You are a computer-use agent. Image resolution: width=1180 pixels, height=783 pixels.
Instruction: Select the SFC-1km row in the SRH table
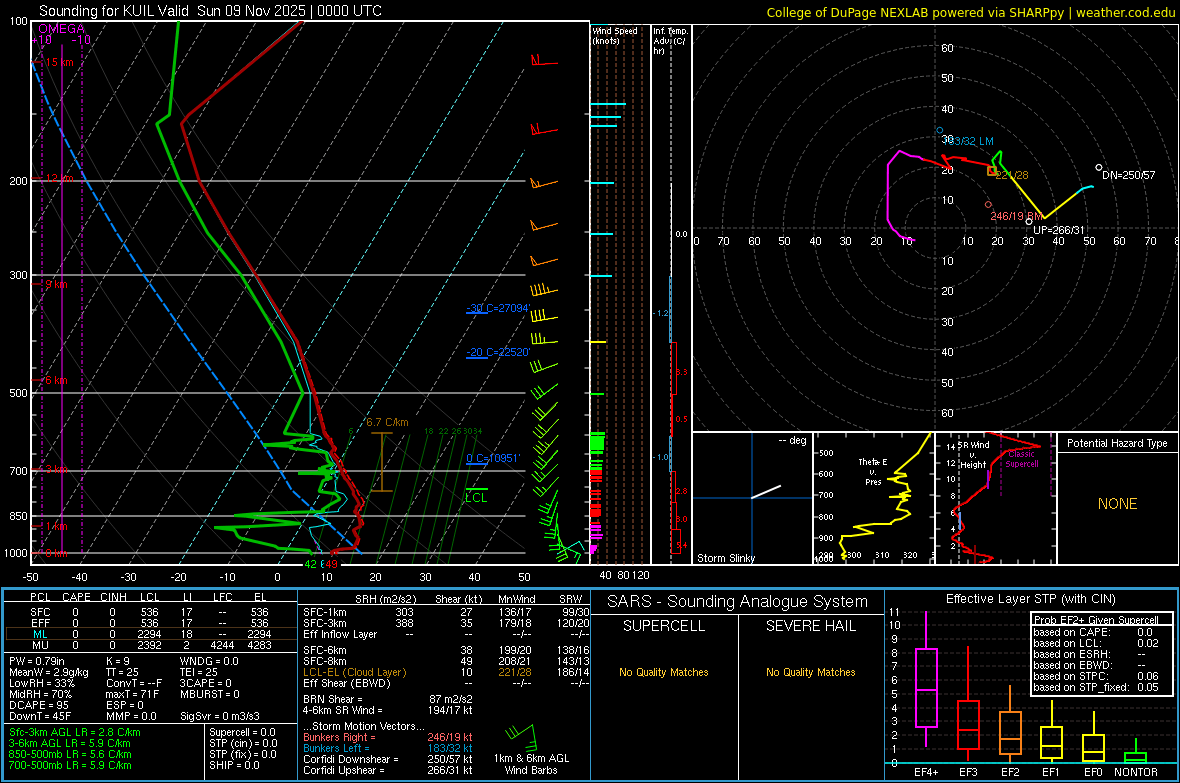coord(446,612)
